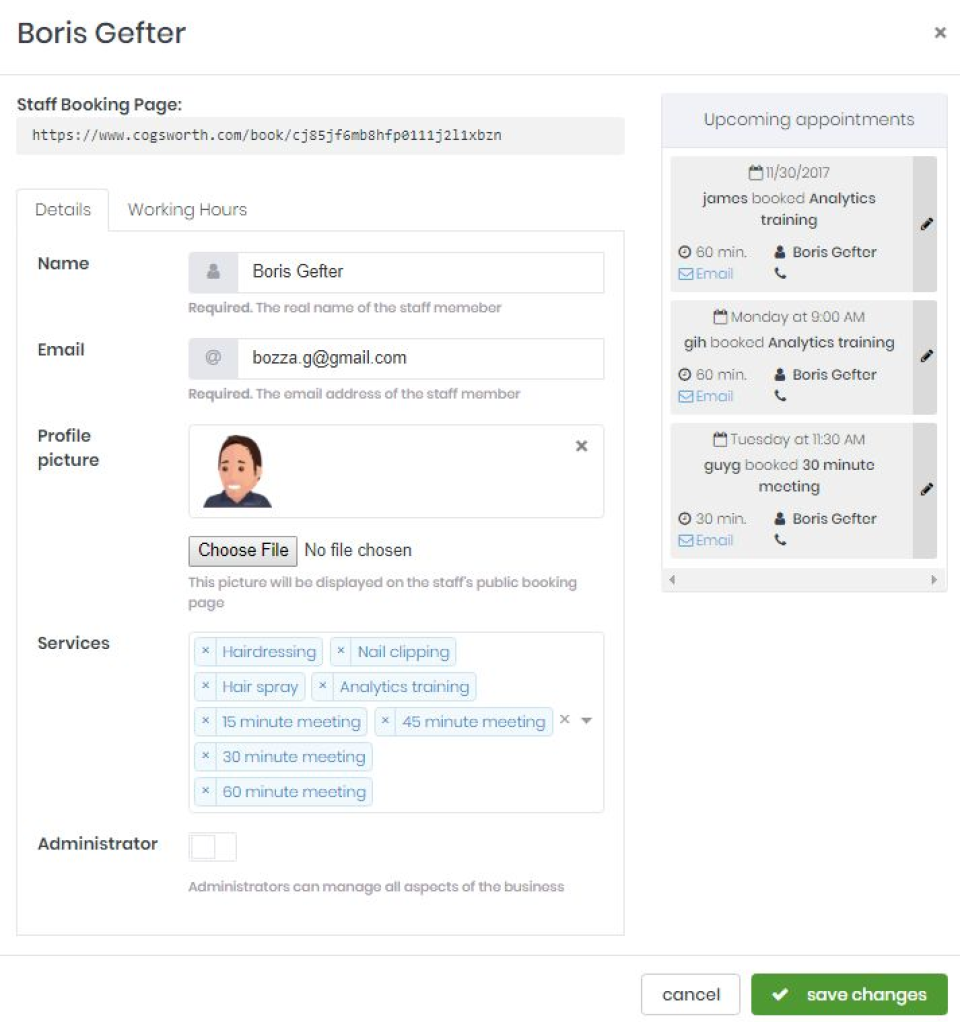Click the Choose File button
This screenshot has width=960, height=1022.
tap(243, 551)
